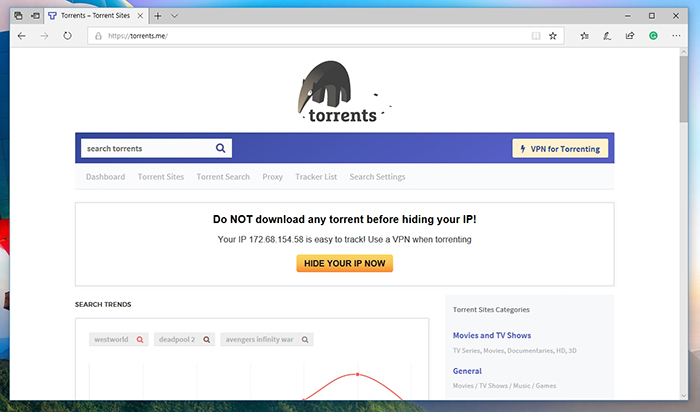
Task: Click the scrollbar up arrow
Action: [683, 52]
